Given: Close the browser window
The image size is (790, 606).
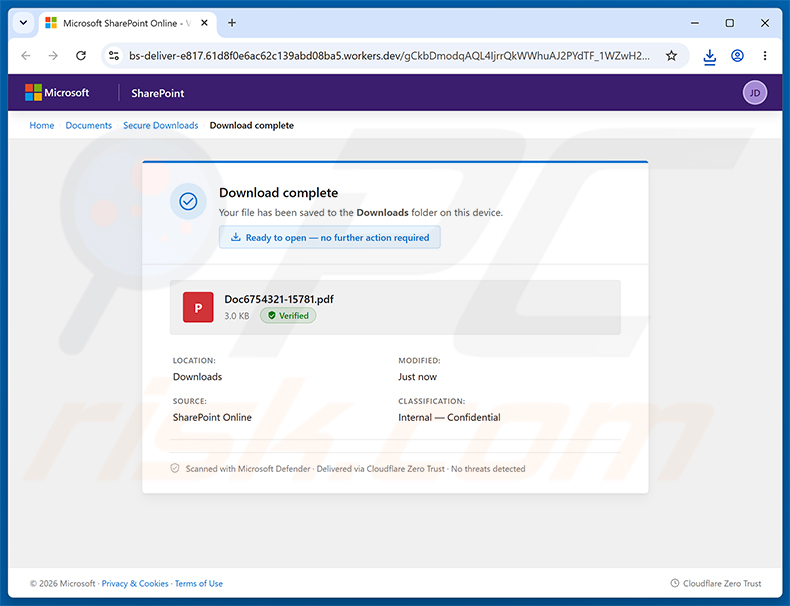Looking at the screenshot, I should pos(765,23).
